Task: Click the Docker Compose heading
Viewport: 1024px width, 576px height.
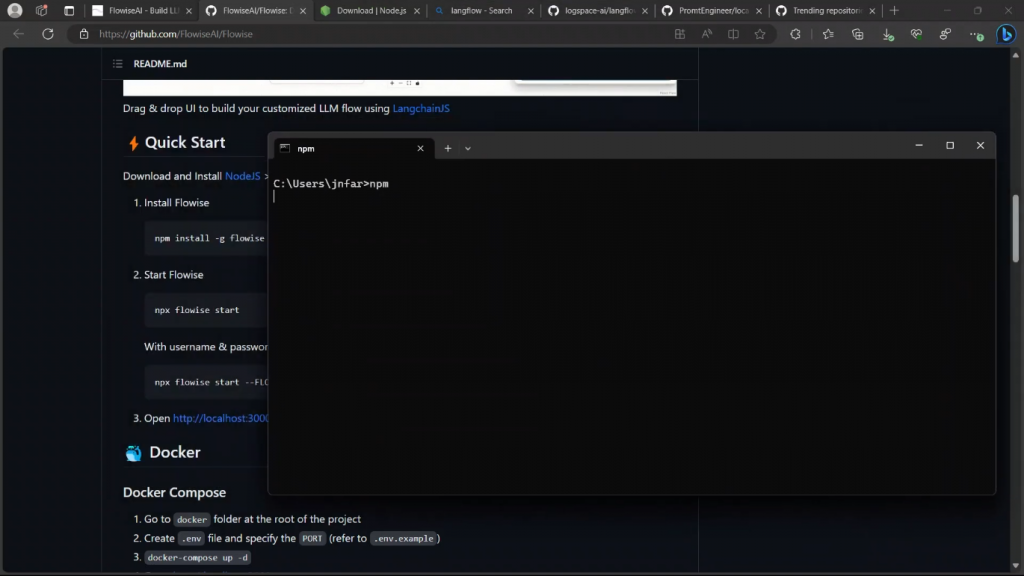Action: coord(174,492)
